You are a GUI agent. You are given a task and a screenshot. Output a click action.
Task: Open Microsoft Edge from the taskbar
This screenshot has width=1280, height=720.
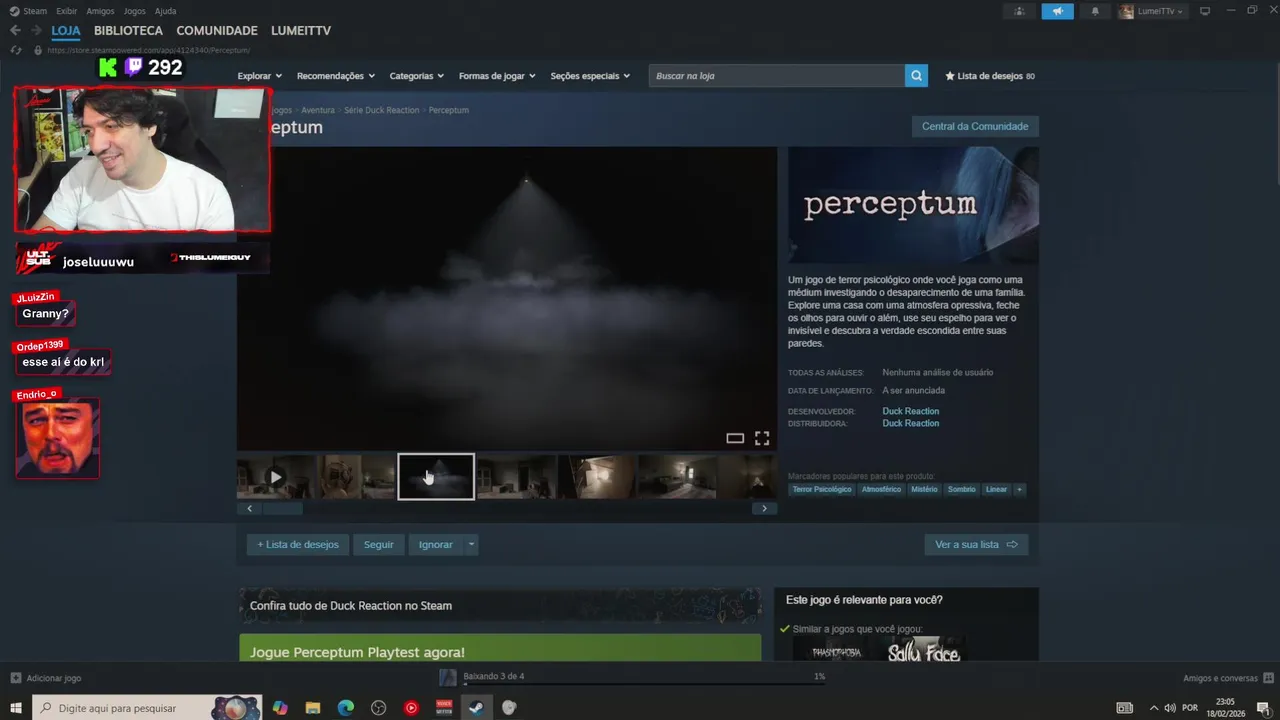point(345,708)
